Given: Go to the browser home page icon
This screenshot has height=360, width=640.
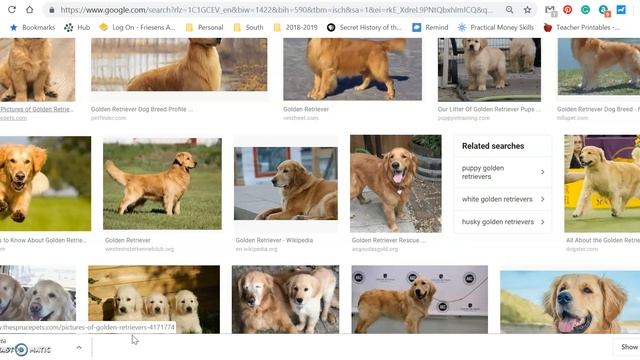Looking at the screenshot, I should pos(29,9).
